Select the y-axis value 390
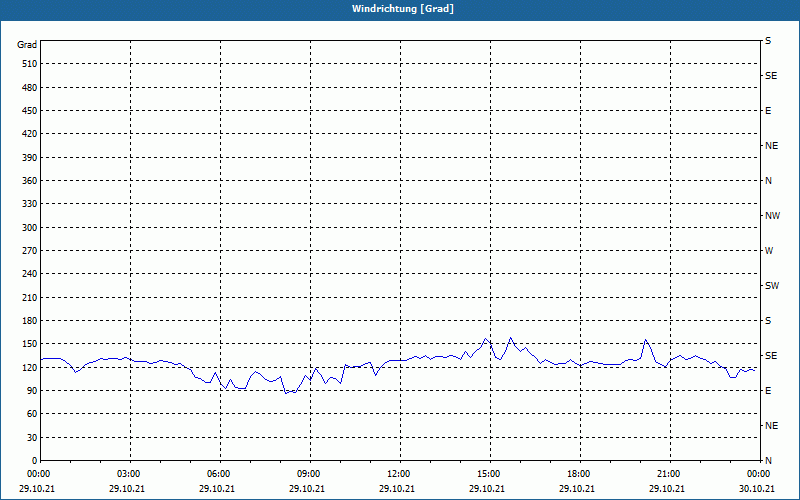800x500 pixels. pyautogui.click(x=29, y=158)
